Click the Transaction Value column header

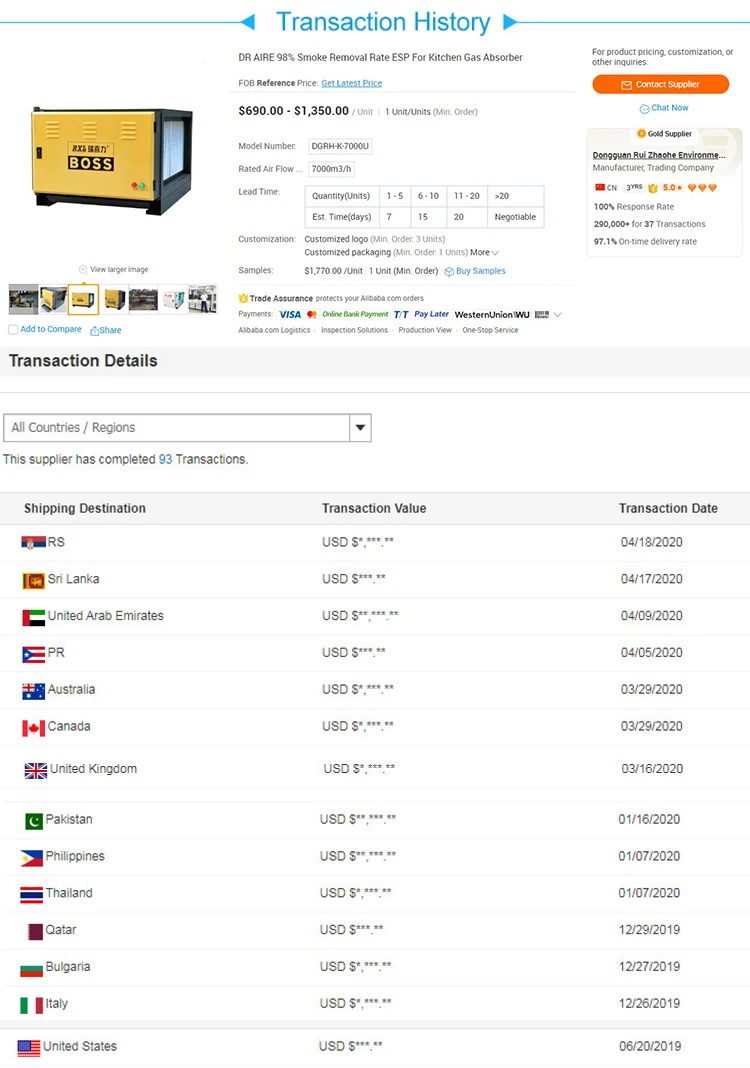point(374,508)
